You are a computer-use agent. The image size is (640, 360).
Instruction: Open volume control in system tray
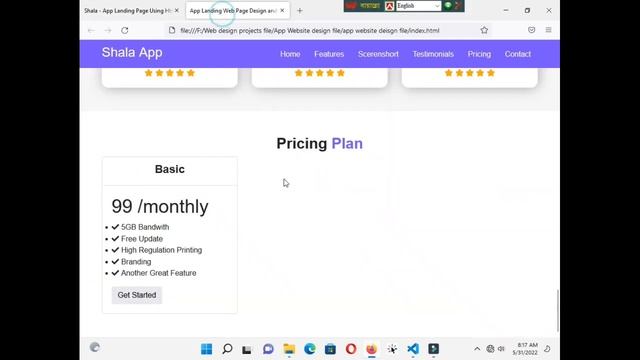click(x=501, y=349)
